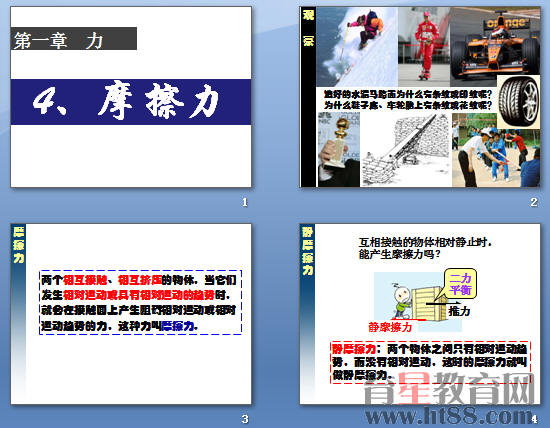The width and height of the screenshot is (550, 428).
Task: Click the 摩擦力 sidebar label on slide 3
Action: [x=19, y=245]
